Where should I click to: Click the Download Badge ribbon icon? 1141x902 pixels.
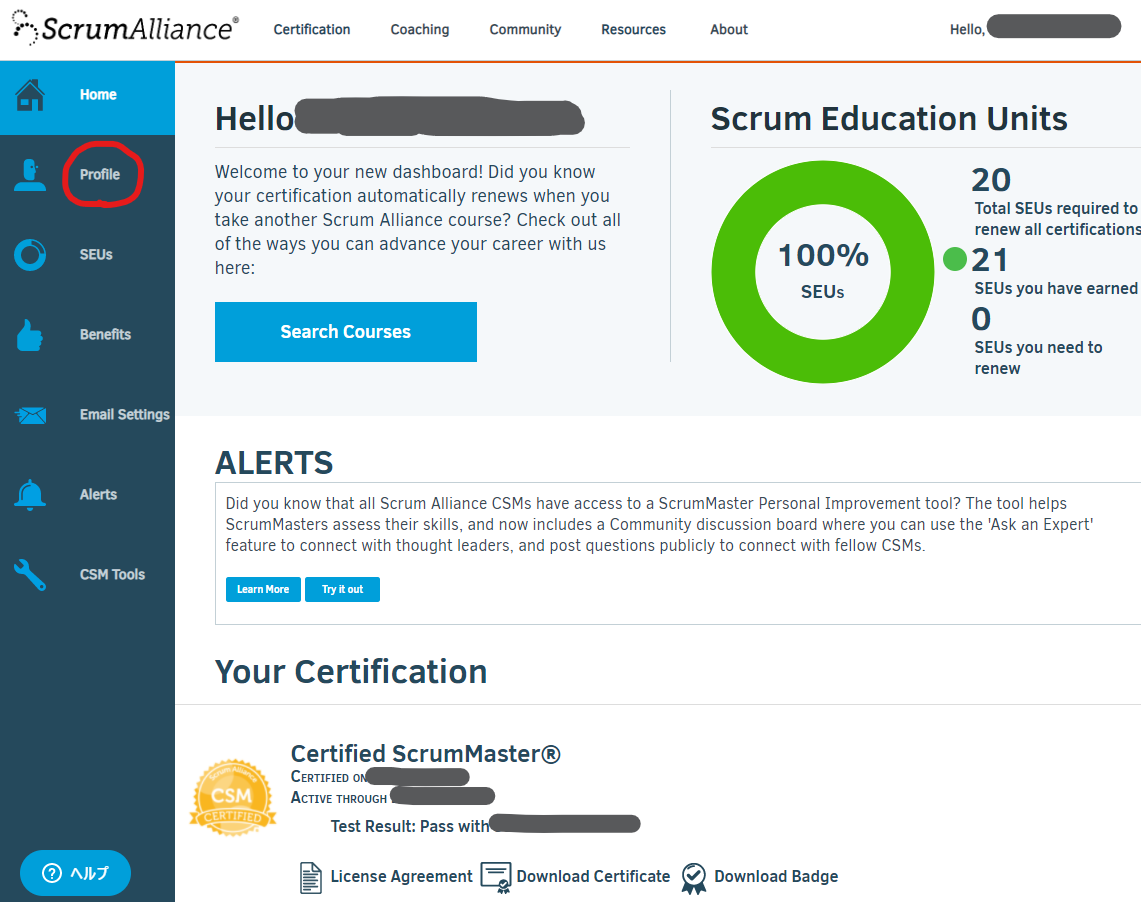pyautogui.click(x=693, y=878)
